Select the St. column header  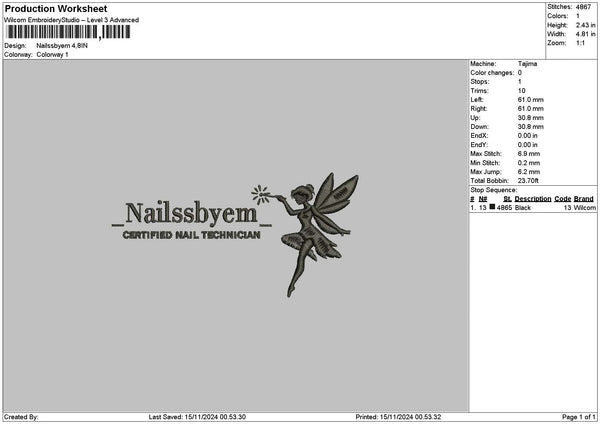pos(507,199)
